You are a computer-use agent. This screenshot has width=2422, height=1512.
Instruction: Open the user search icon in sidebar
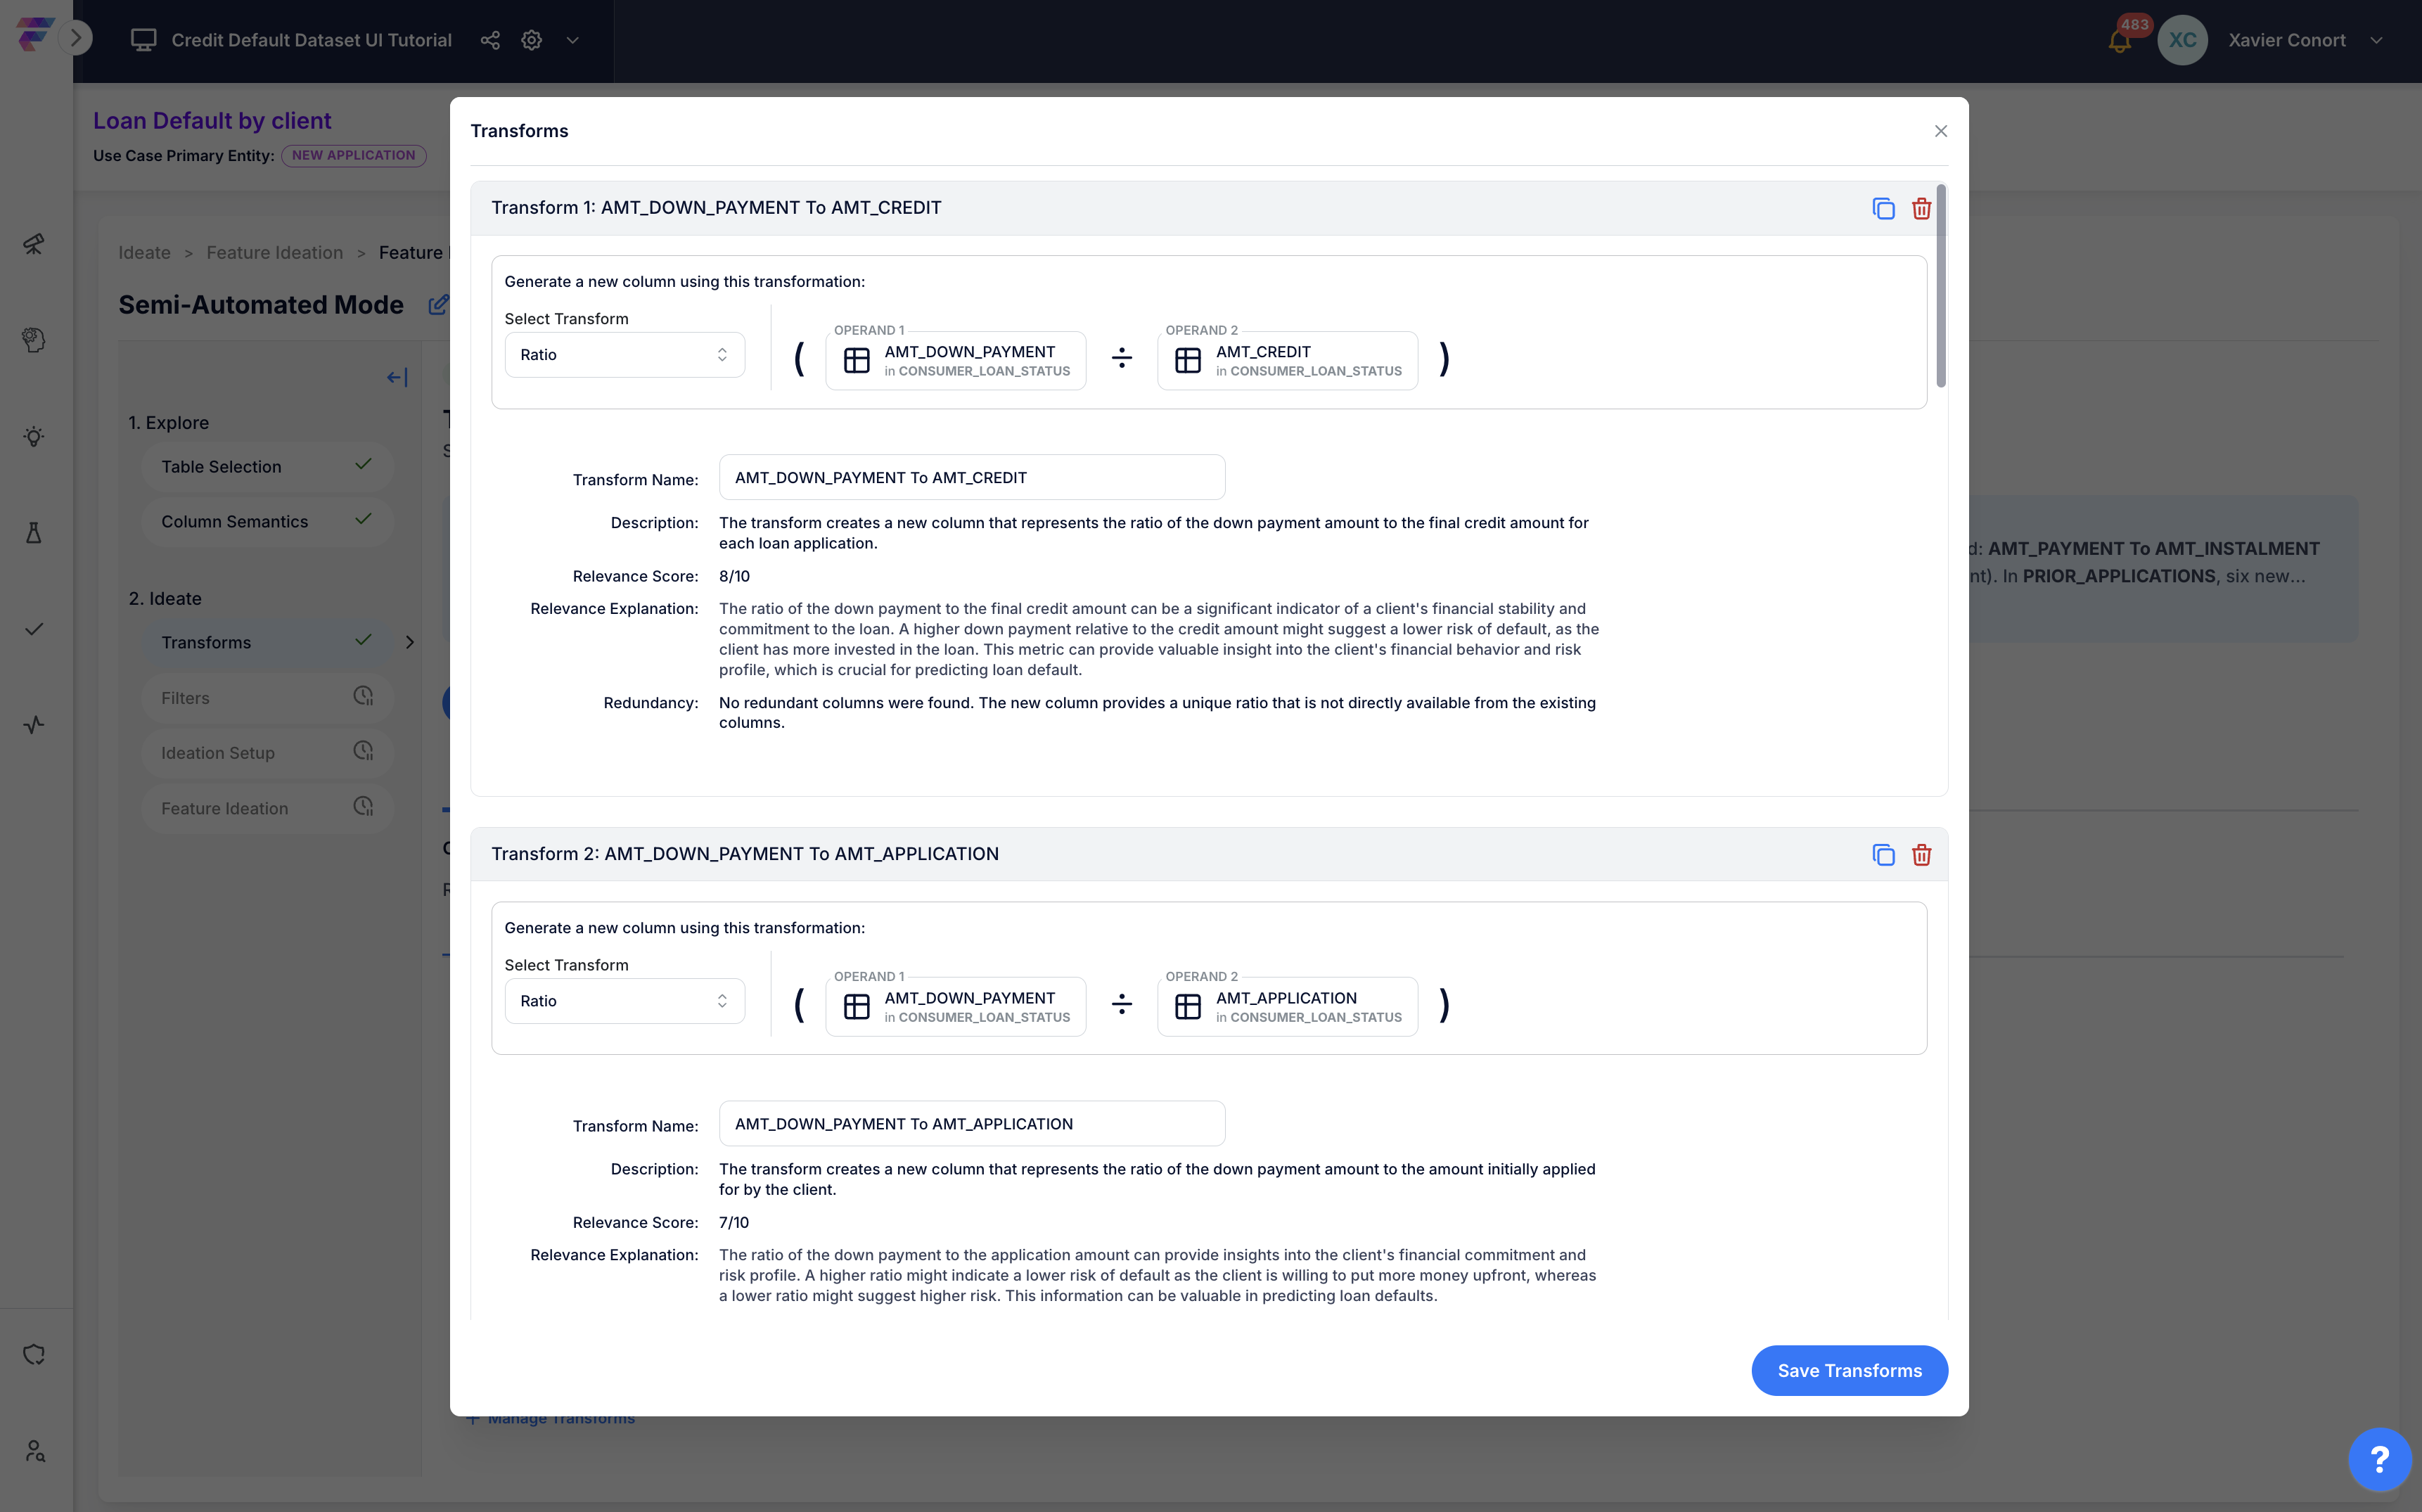pos(34,1451)
